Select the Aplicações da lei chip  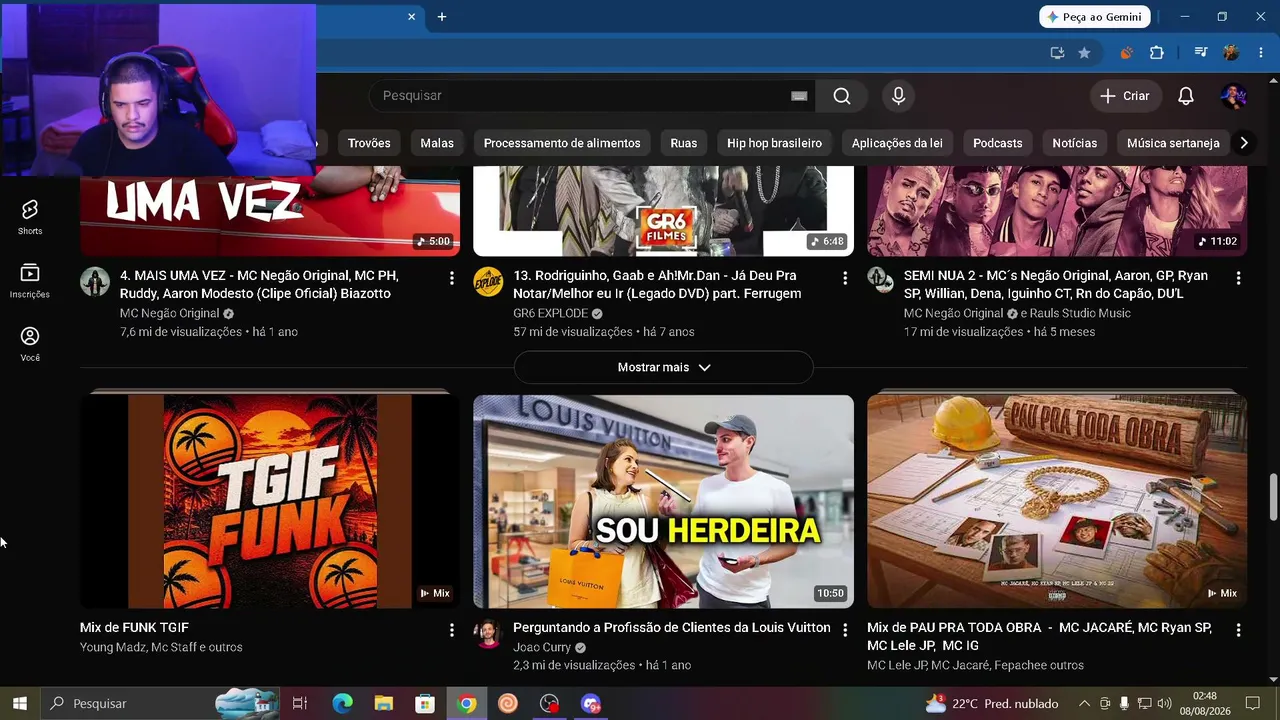click(897, 143)
